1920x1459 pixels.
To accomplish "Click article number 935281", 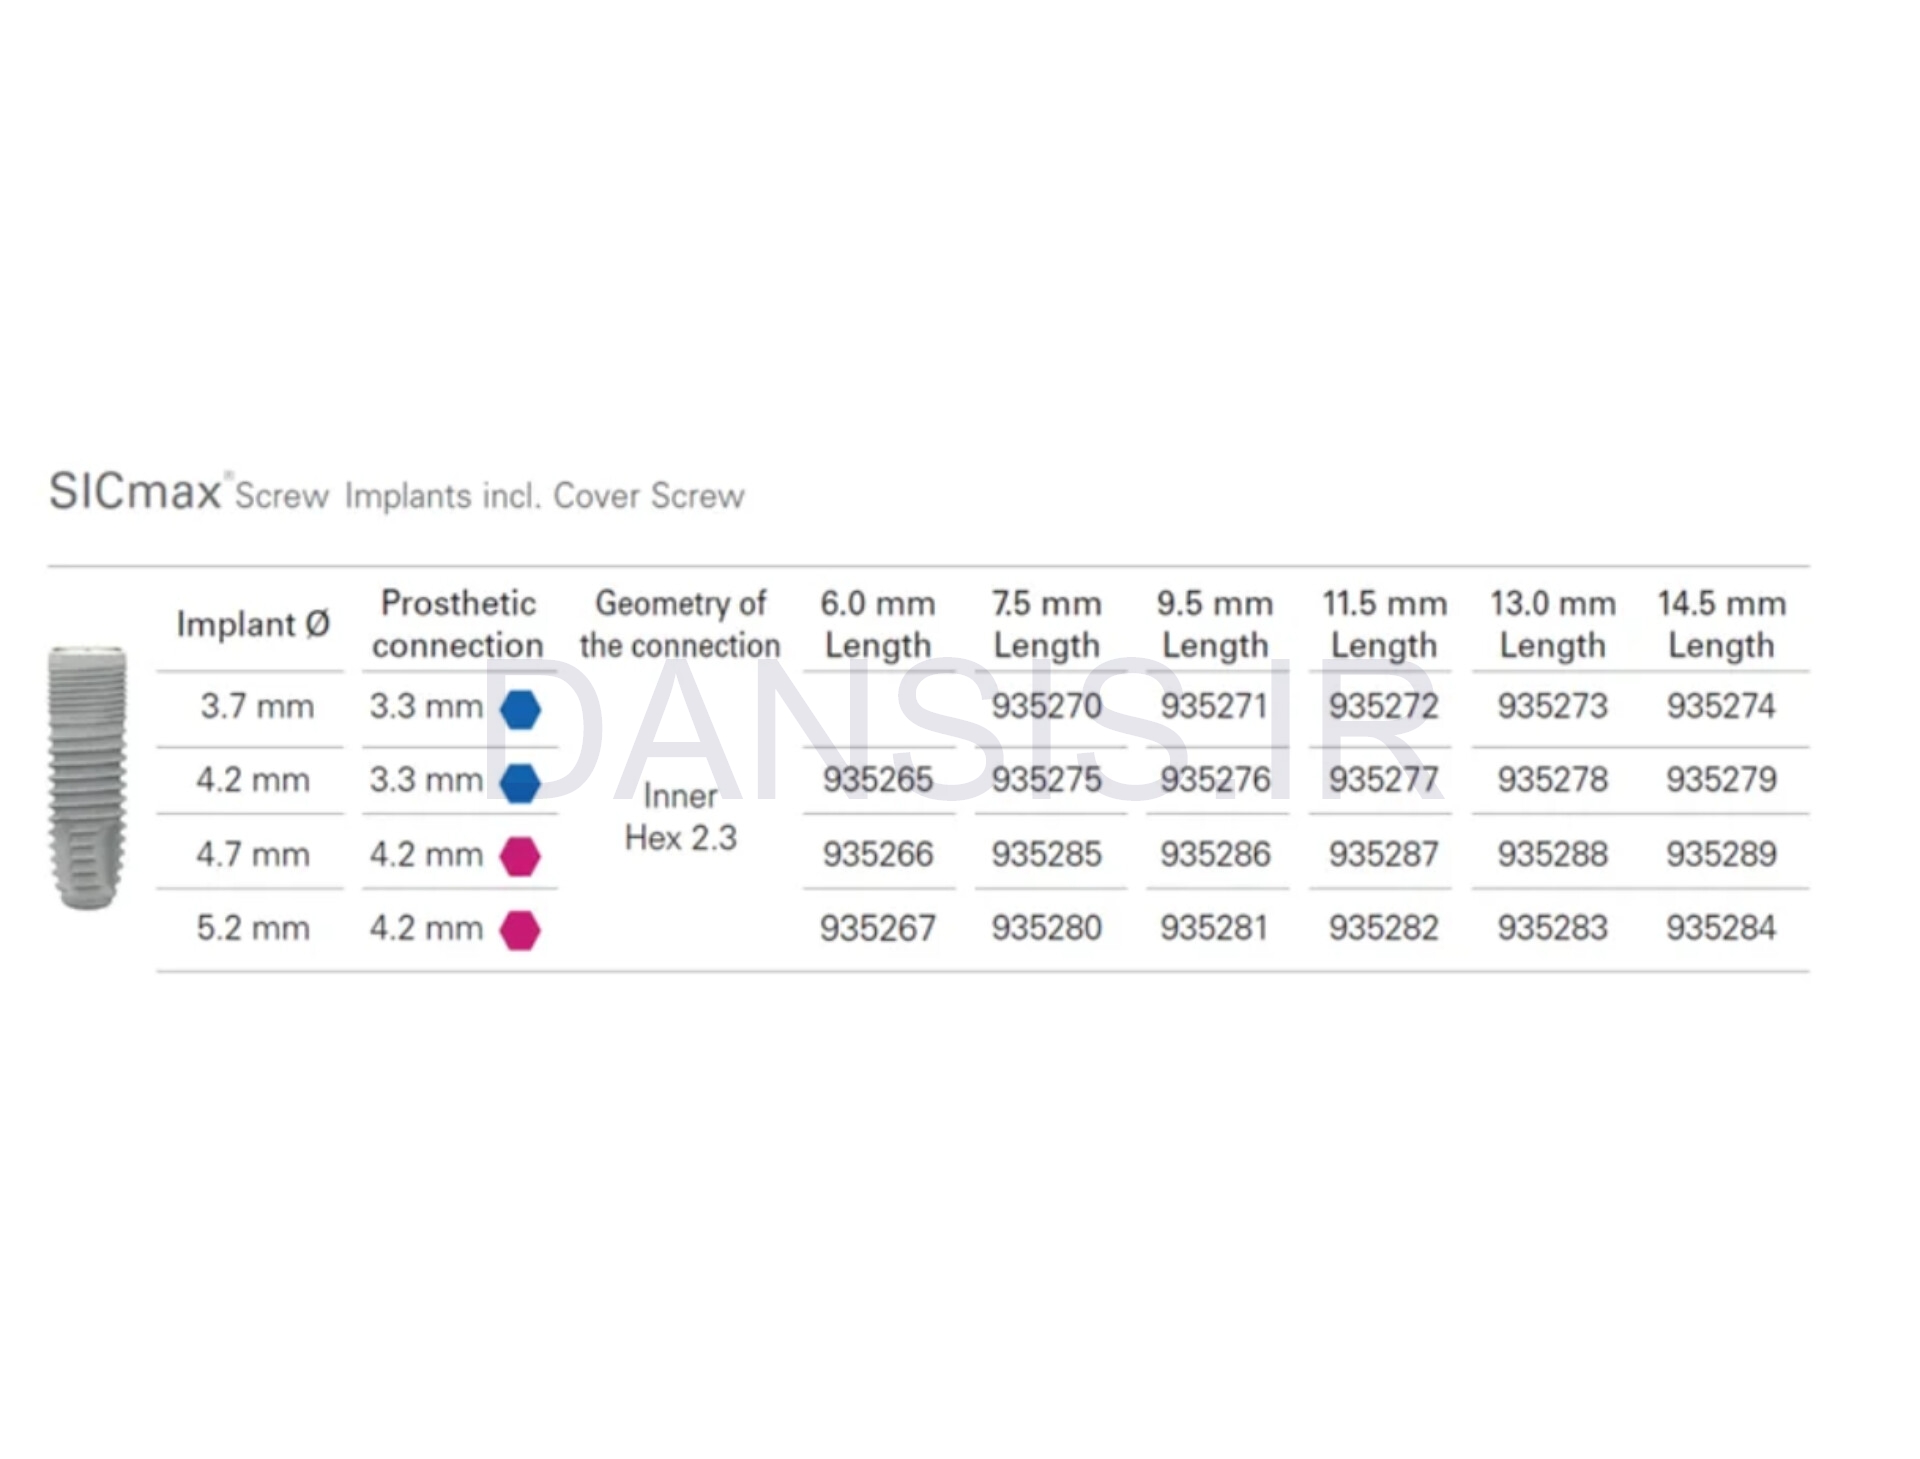I will click(1214, 928).
